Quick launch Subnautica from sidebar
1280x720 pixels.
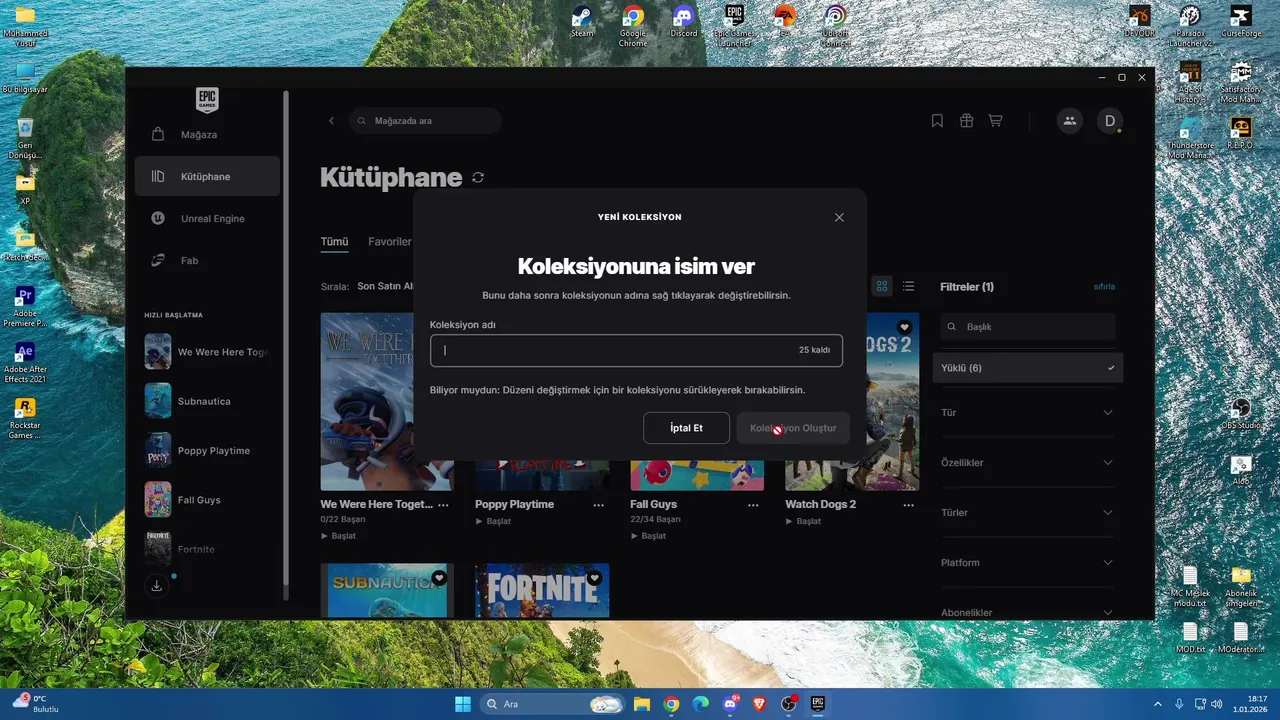pyautogui.click(x=207, y=401)
